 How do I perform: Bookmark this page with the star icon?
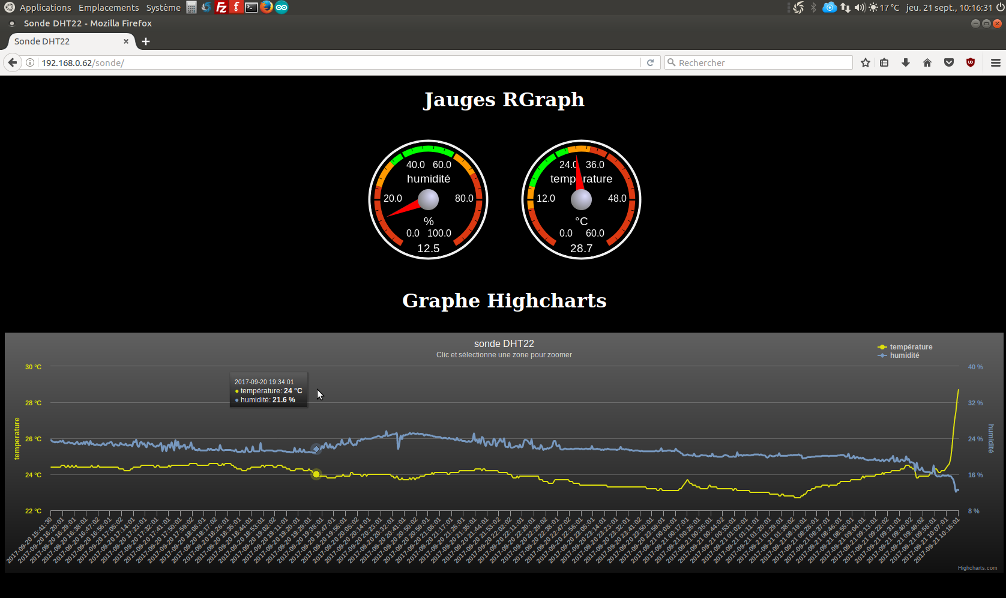[866, 62]
